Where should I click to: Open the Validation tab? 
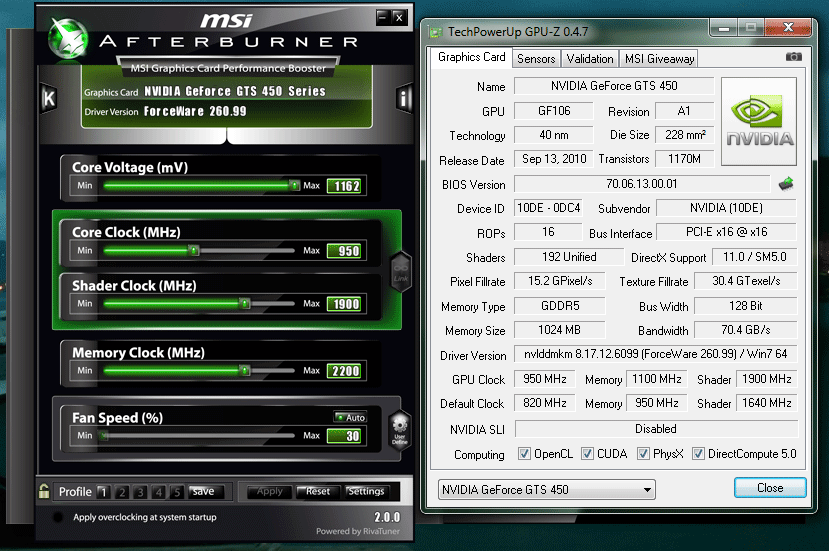[x=589, y=58]
